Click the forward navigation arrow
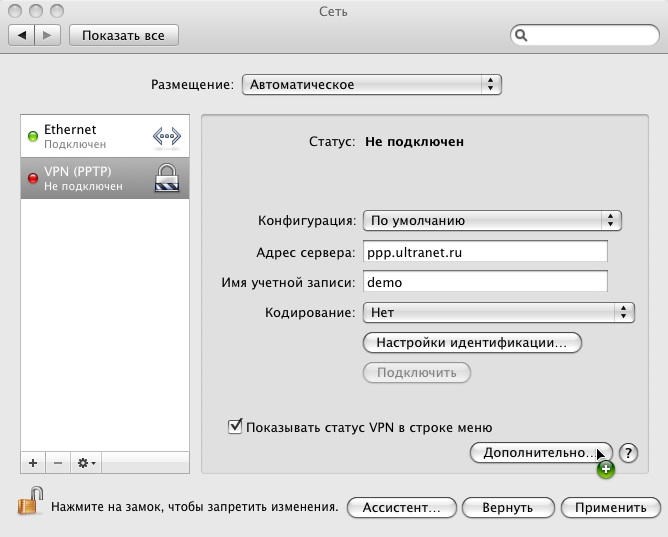This screenshot has height=537, width=668. point(48,35)
